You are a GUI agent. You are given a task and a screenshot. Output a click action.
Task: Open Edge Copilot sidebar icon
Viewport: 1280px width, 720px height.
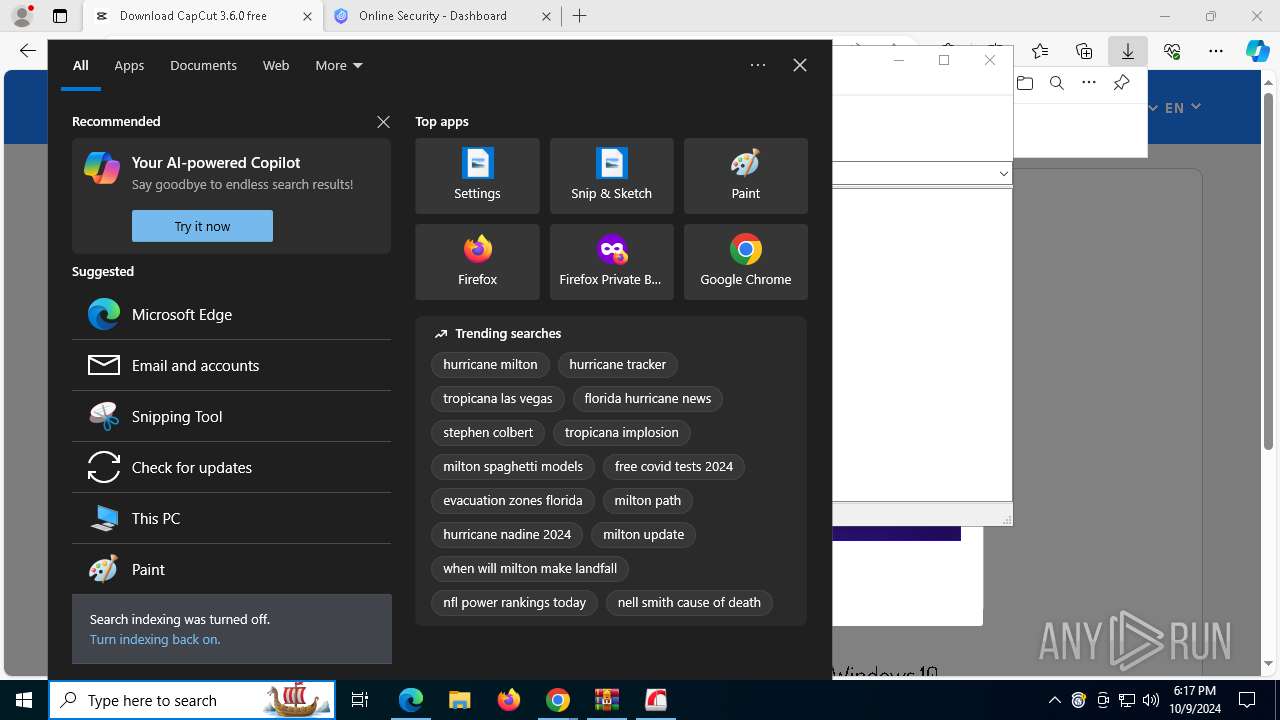(x=1257, y=51)
